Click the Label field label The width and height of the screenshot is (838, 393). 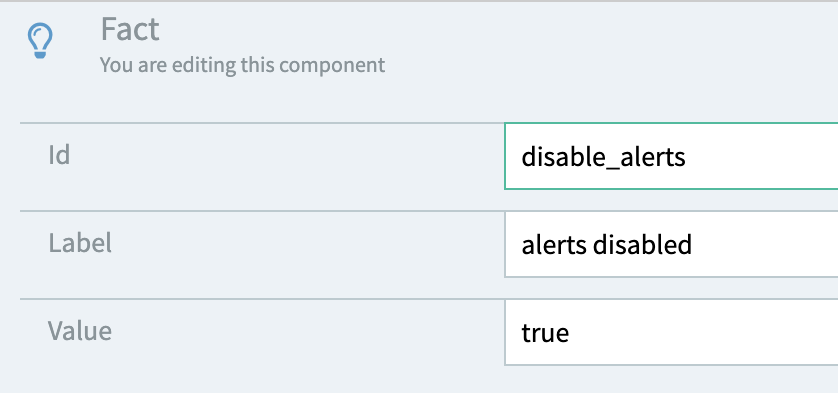[x=80, y=243]
